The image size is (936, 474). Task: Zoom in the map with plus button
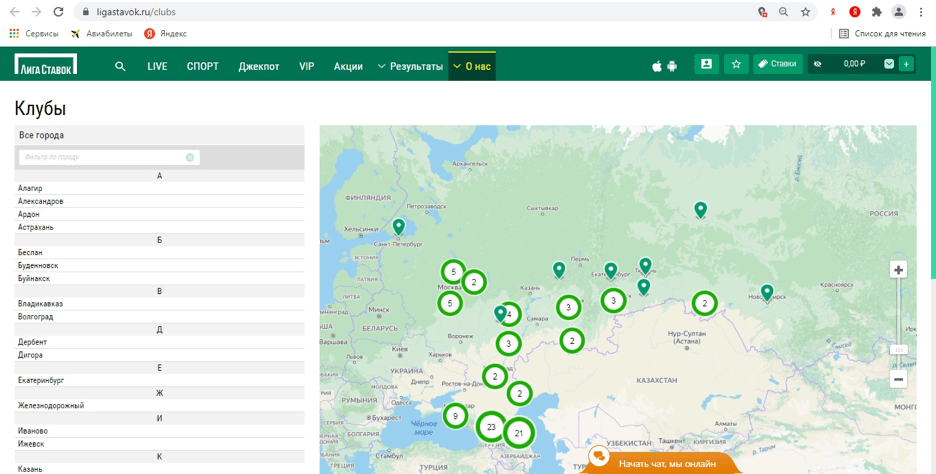click(x=898, y=270)
